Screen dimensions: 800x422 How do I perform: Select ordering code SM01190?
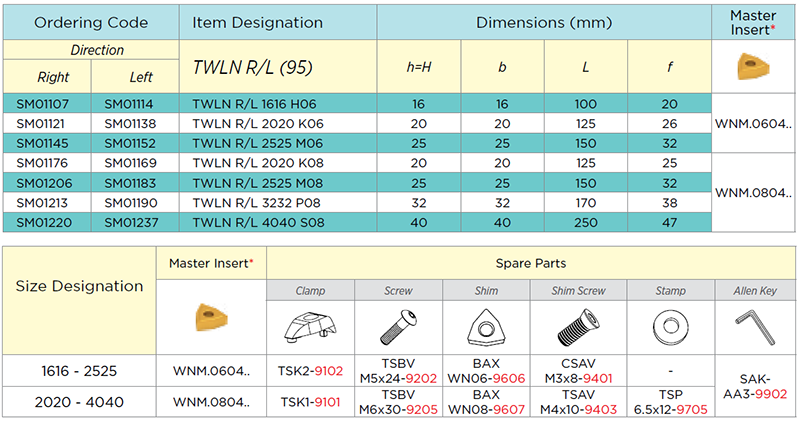(x=130, y=203)
